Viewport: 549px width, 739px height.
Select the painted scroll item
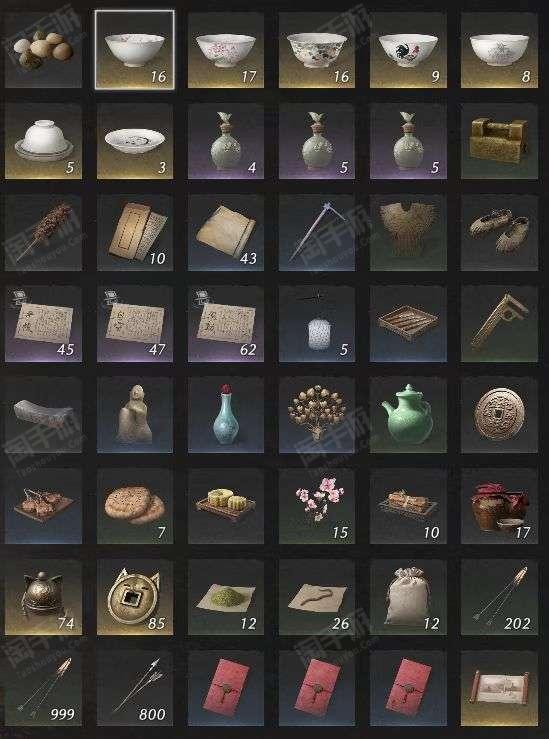[x=500, y=688]
